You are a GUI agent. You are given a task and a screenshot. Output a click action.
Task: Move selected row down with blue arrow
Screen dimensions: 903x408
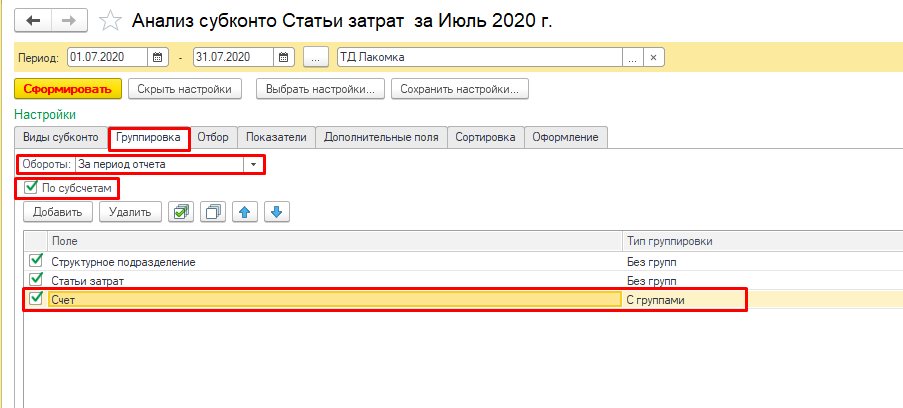click(x=277, y=212)
